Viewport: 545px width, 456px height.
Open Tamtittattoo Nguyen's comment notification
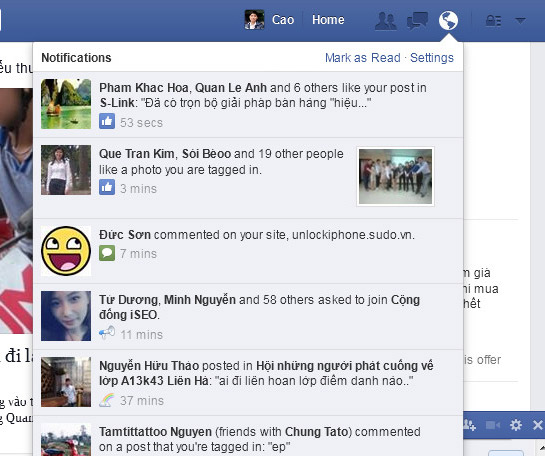[x=248, y=436]
